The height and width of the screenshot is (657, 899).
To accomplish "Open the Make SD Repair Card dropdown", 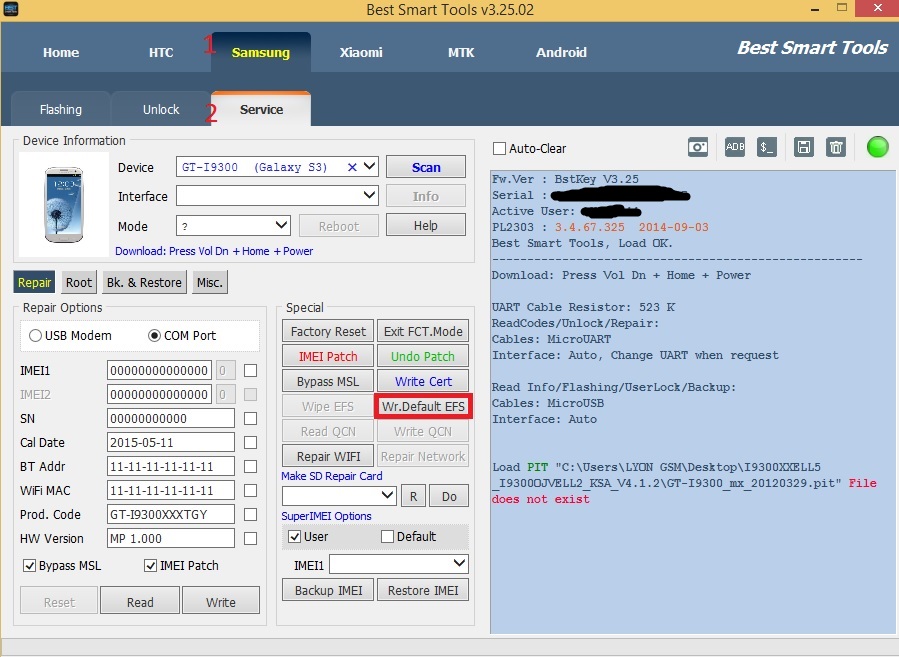I will (x=388, y=495).
